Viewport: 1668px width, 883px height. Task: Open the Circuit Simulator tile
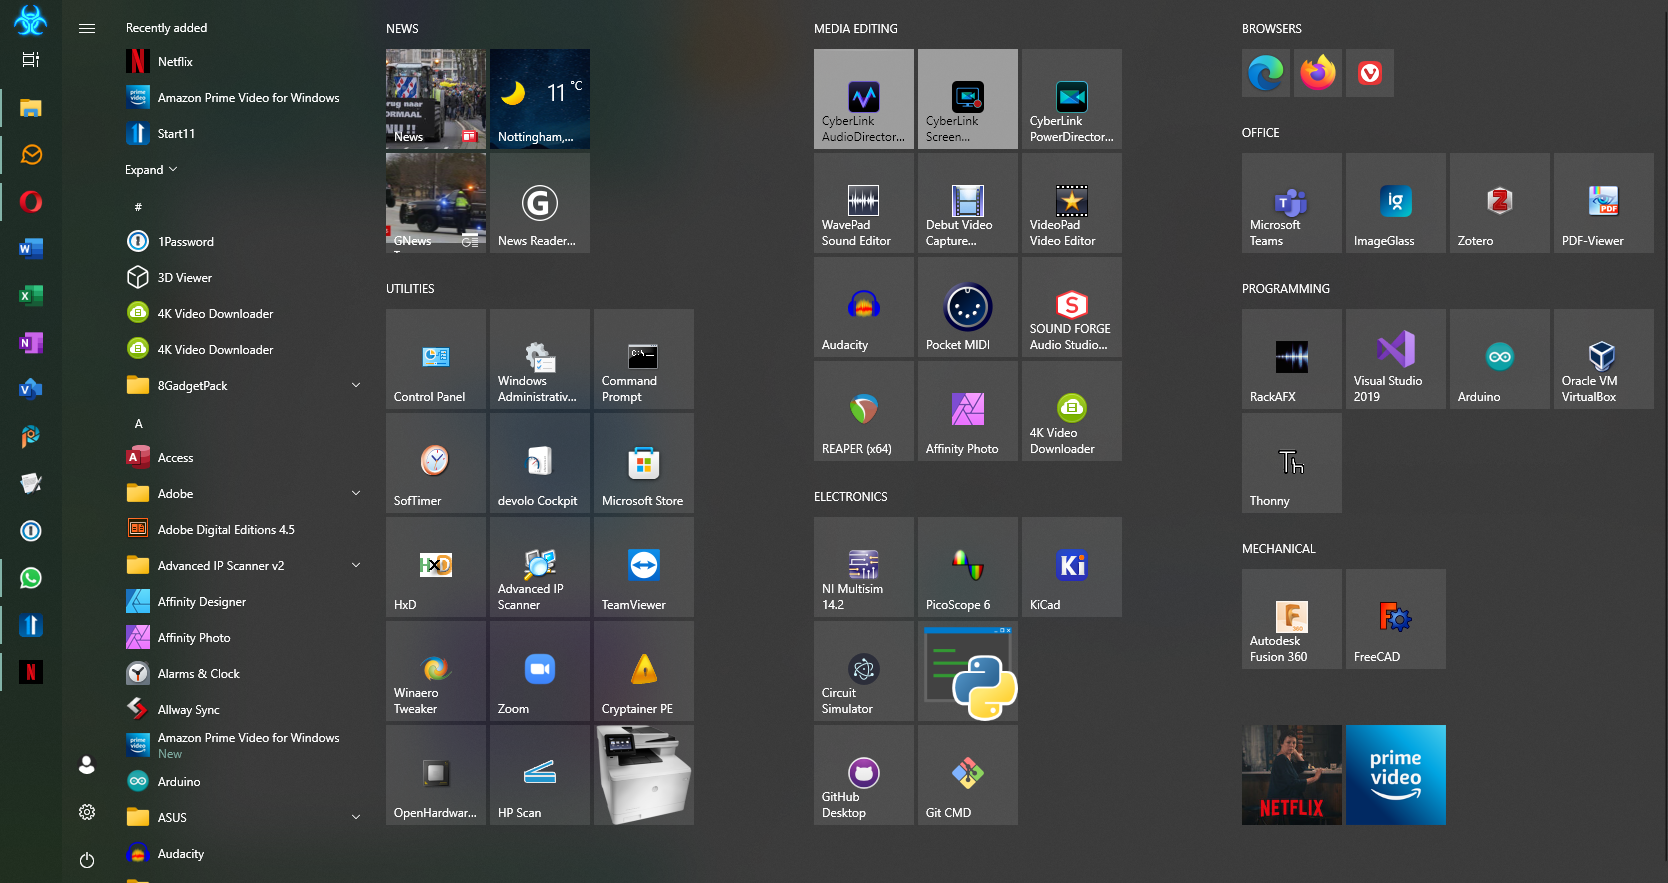pyautogui.click(x=864, y=671)
